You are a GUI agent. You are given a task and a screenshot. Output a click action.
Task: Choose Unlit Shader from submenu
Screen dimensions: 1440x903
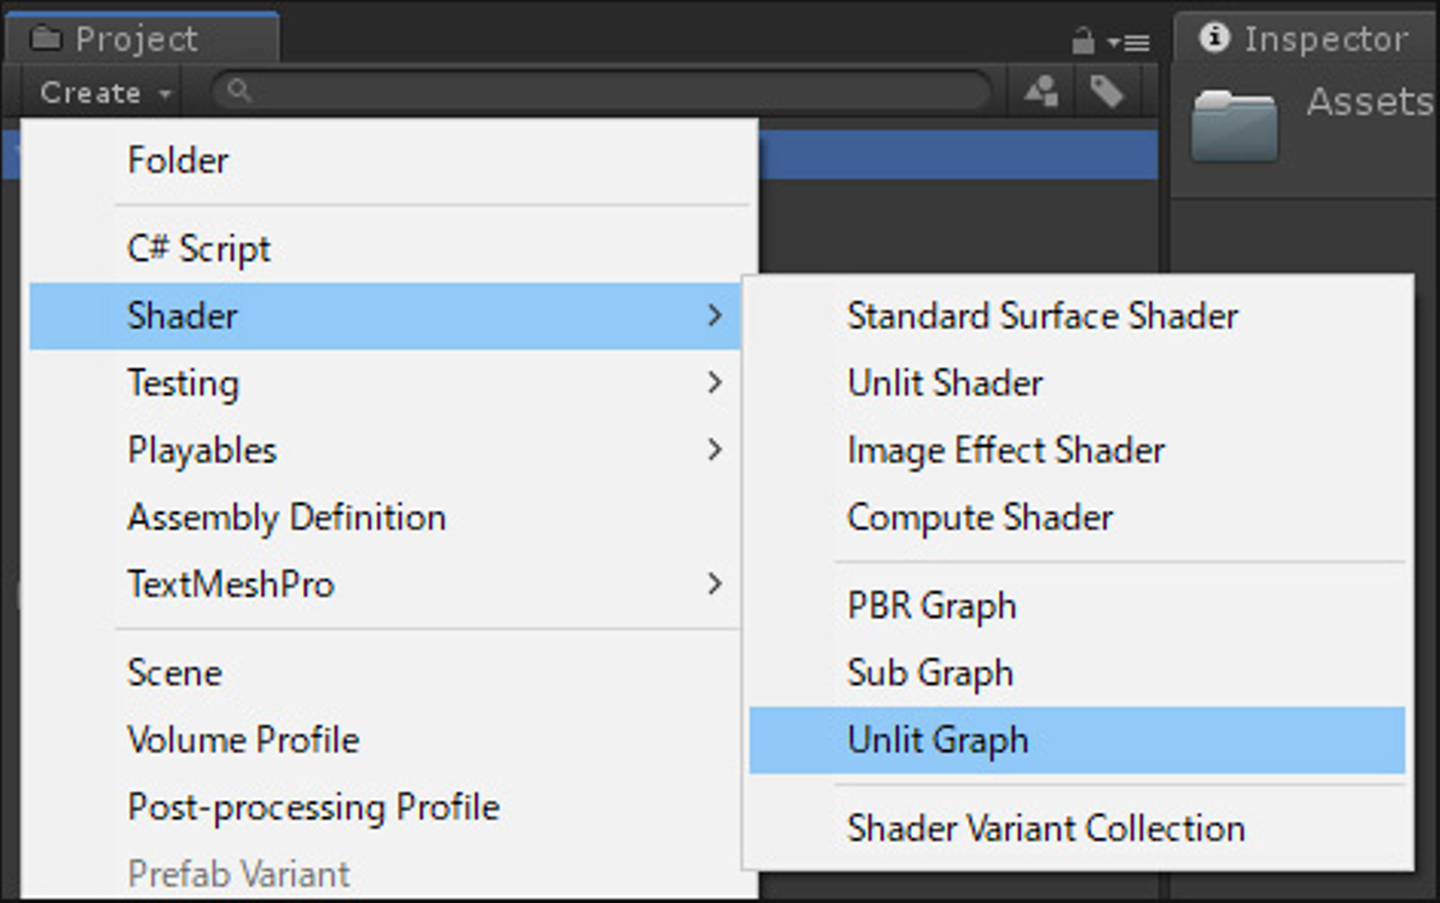(1077, 383)
